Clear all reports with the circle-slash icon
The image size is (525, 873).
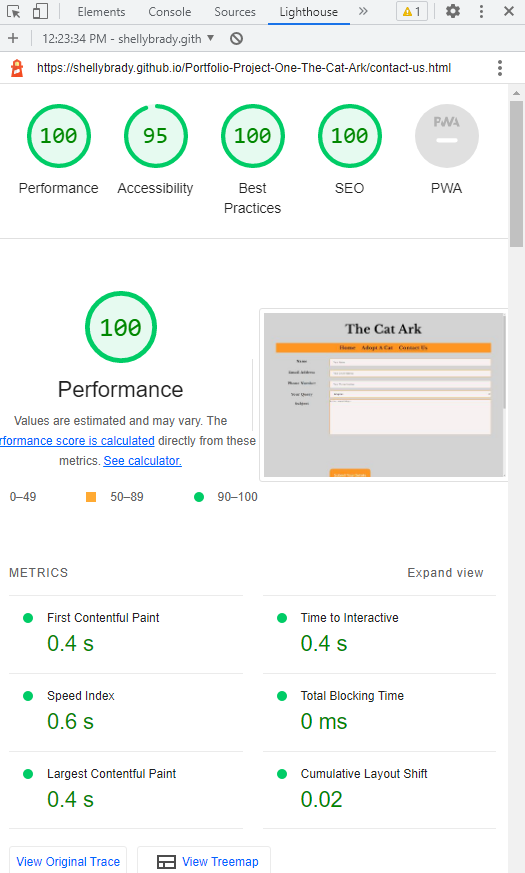[237, 38]
